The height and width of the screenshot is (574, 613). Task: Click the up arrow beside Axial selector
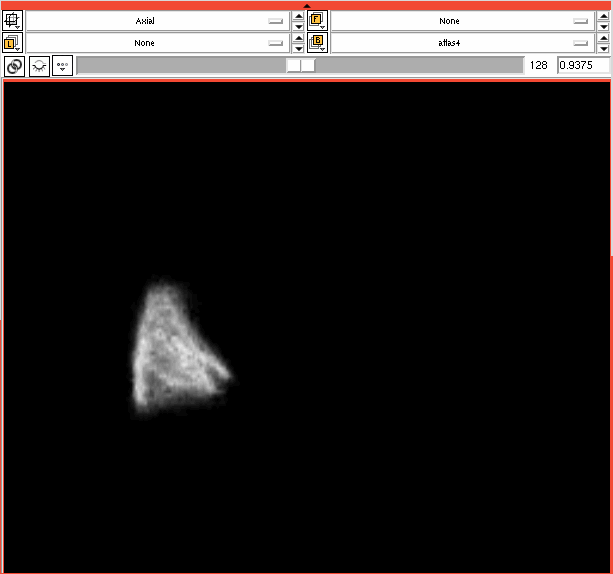coord(298,15)
